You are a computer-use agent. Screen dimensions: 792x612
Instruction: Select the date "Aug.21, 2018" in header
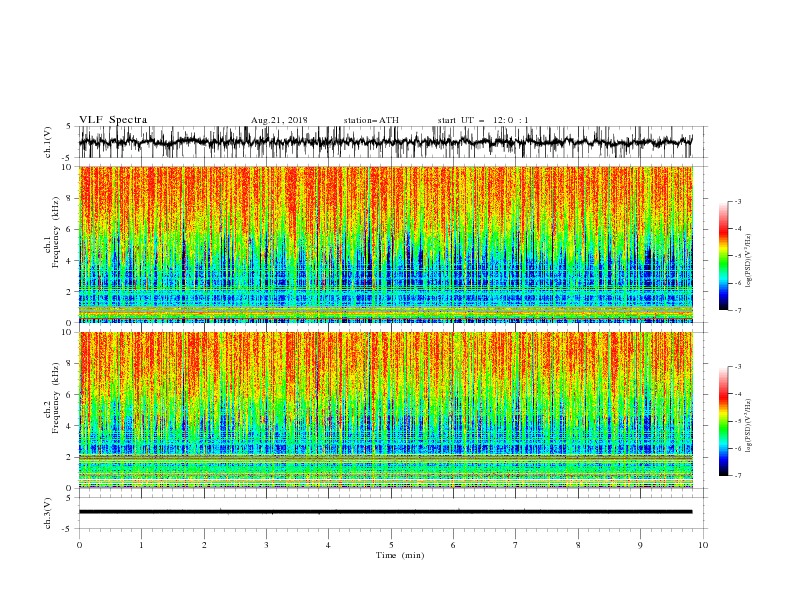(279, 120)
